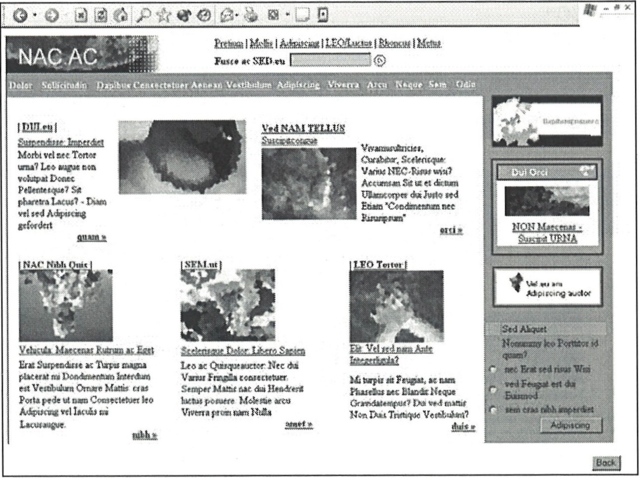Click the Windows flag logo icon
Screen dimensions: 640x478
point(590,10)
